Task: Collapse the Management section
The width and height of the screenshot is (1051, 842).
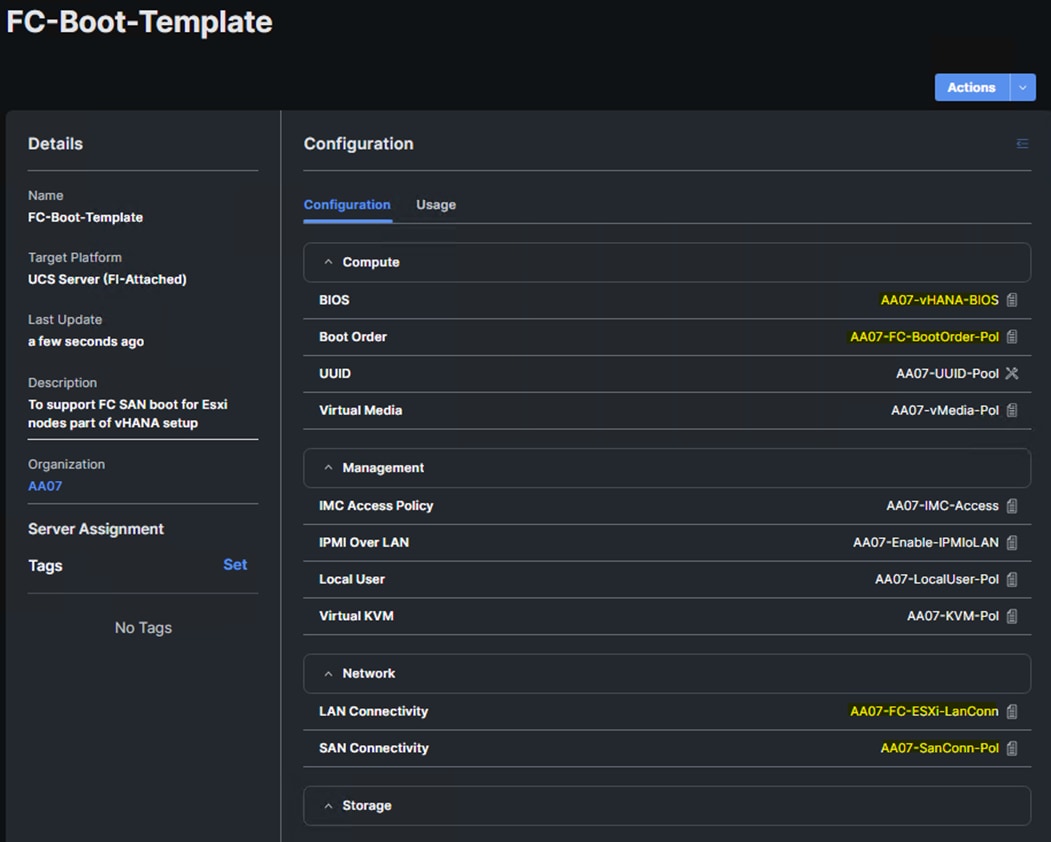Action: tap(328, 468)
